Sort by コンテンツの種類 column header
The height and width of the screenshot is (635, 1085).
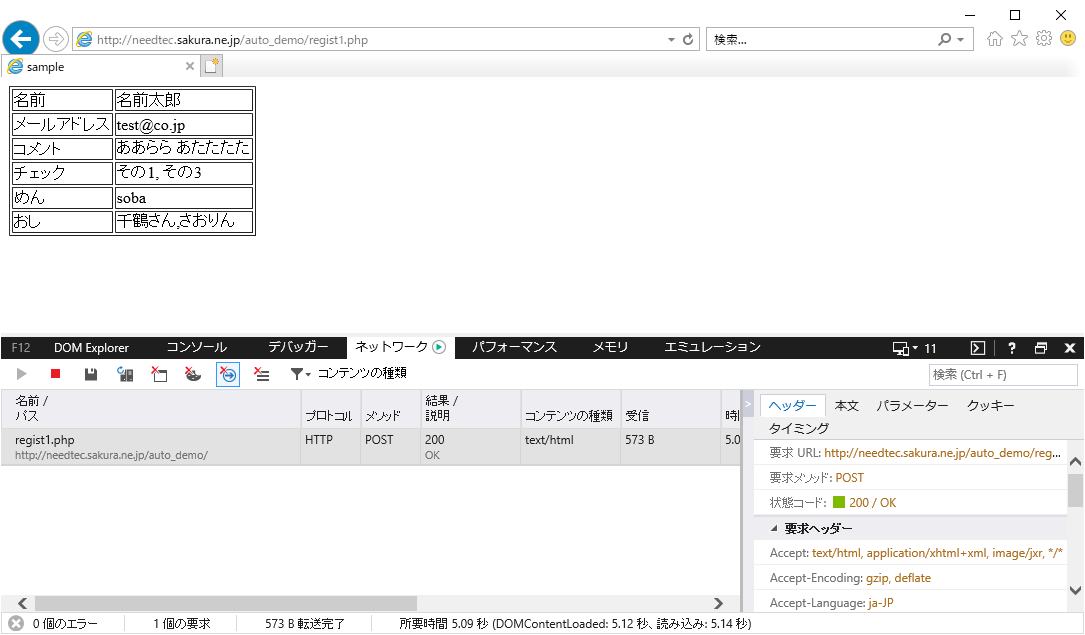tap(570, 409)
